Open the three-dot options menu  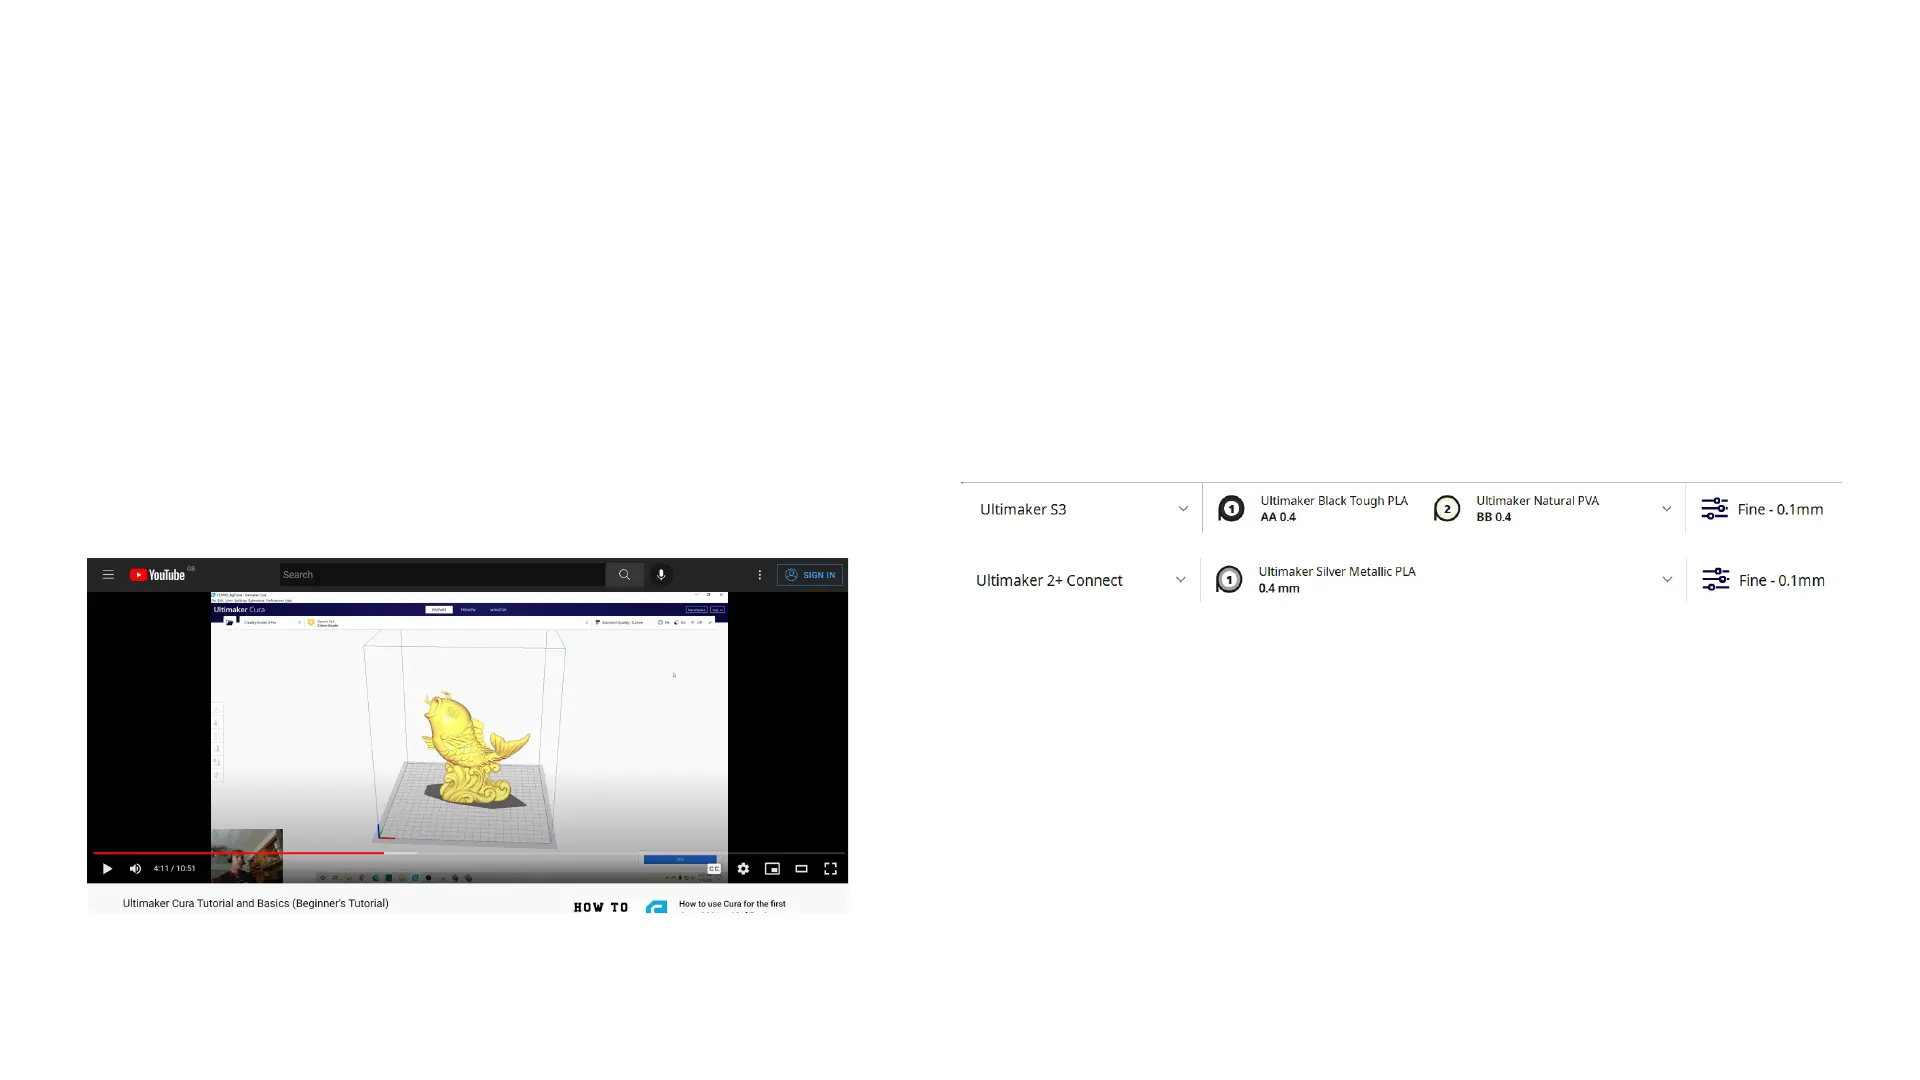tap(760, 575)
